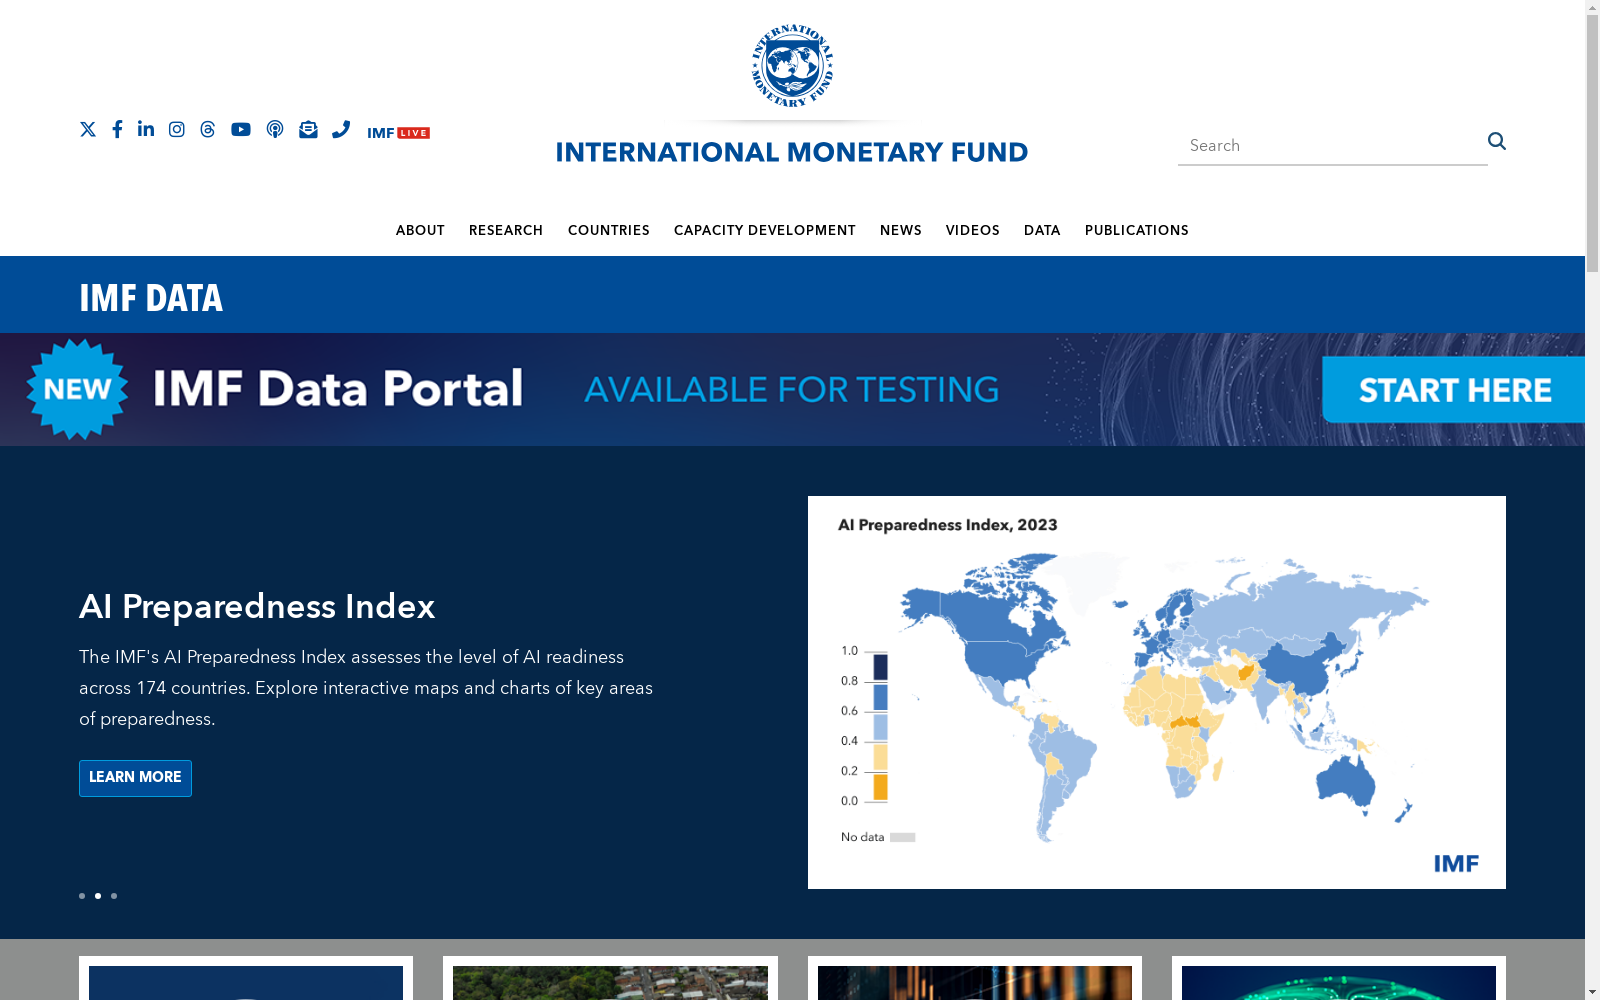The height and width of the screenshot is (1000, 1600).
Task: Open the IMF YouTube channel icon
Action: (x=241, y=129)
